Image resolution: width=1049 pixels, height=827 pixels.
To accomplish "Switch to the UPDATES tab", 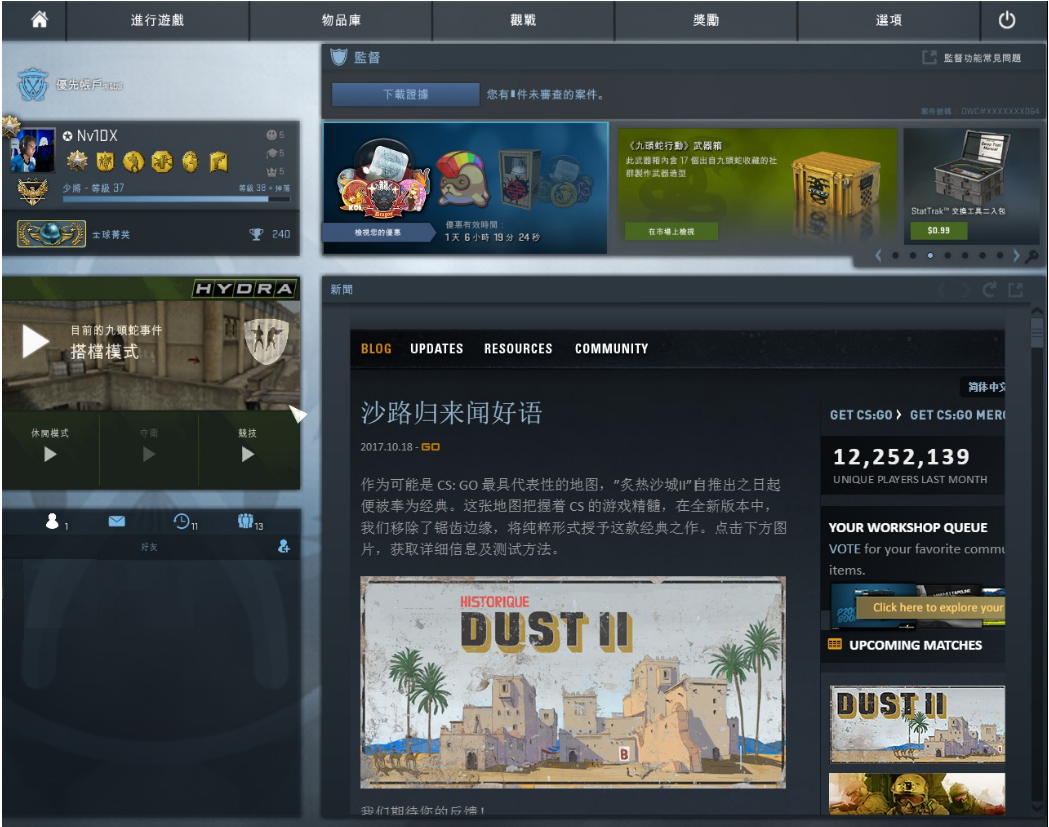I will point(436,349).
